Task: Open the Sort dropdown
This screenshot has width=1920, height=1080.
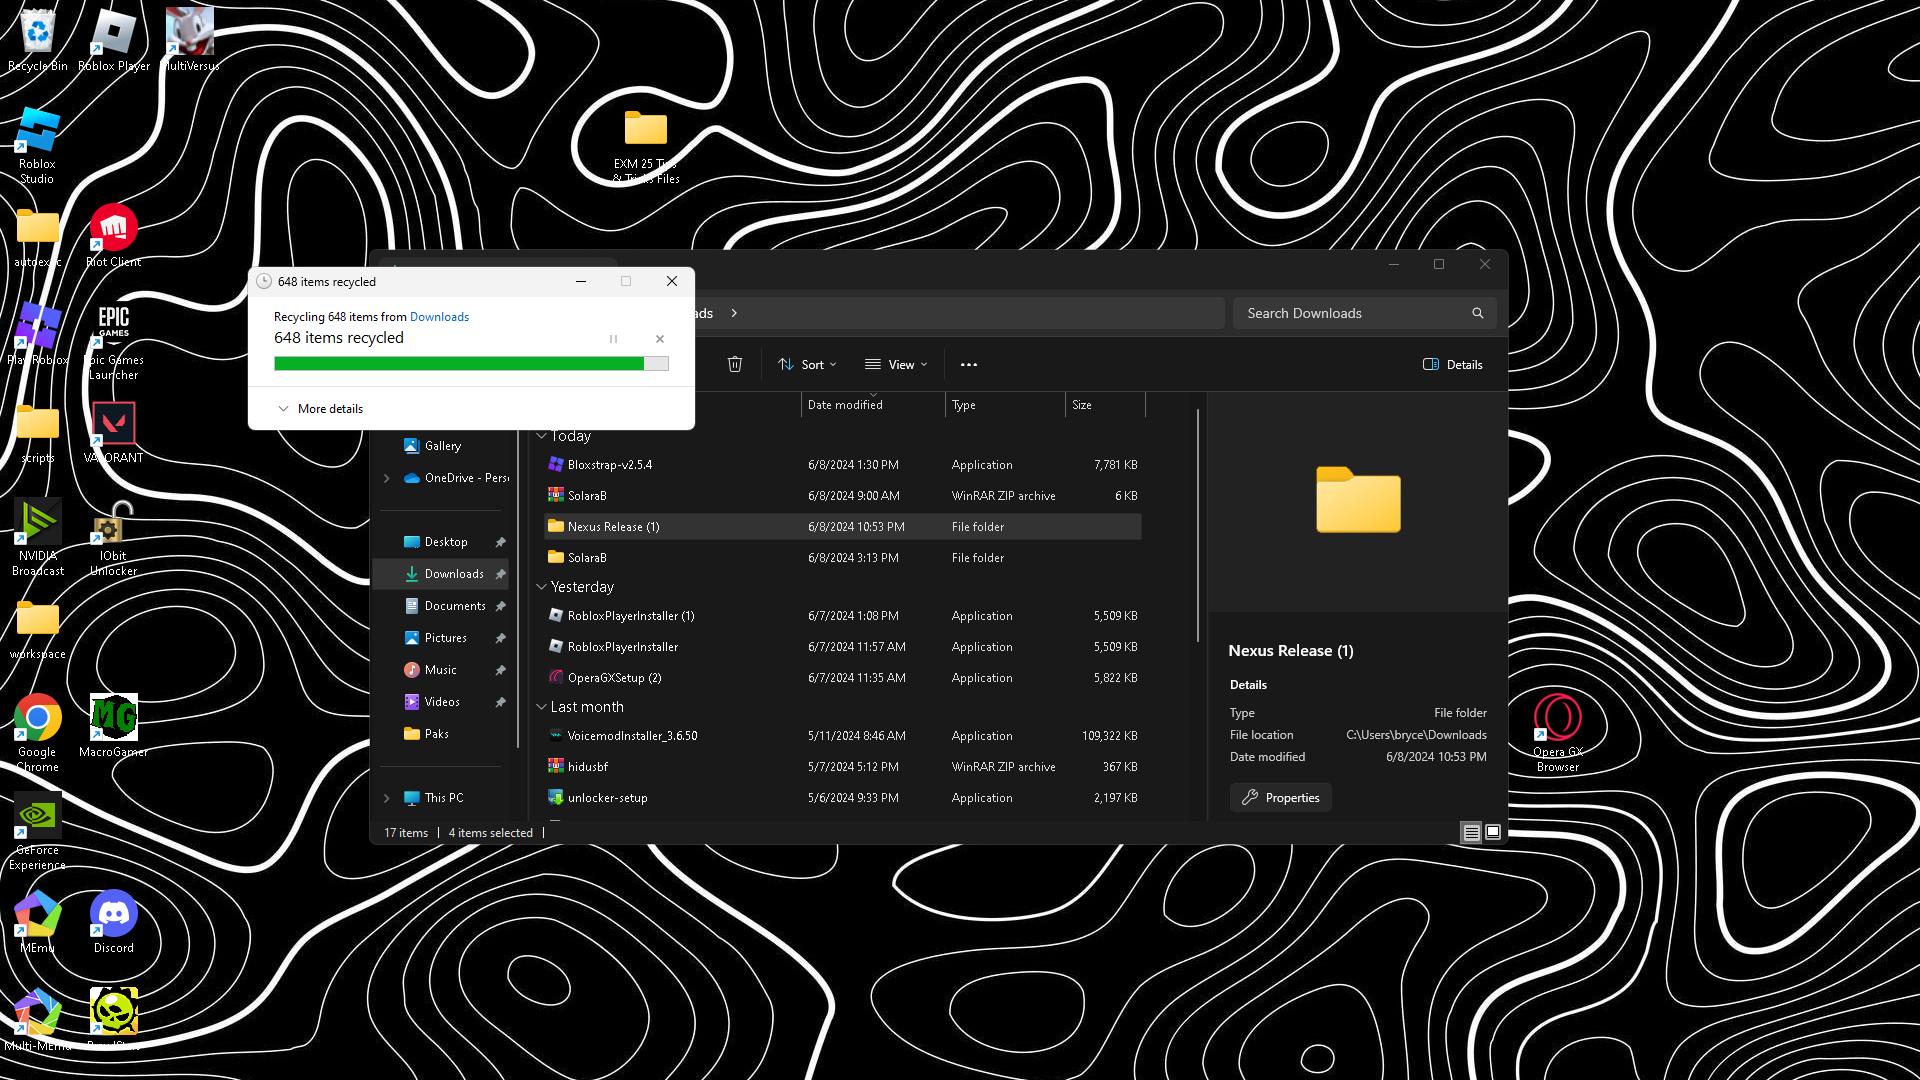Action: [x=807, y=365]
